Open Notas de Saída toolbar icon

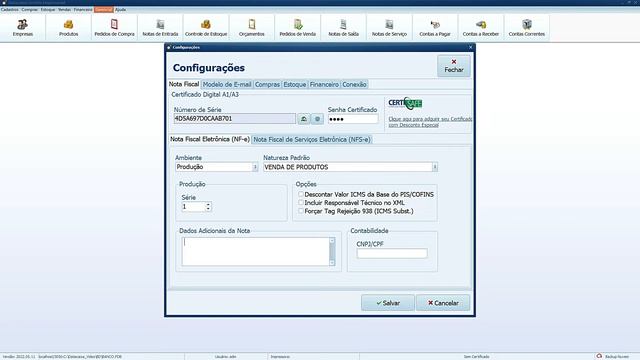[343, 28]
